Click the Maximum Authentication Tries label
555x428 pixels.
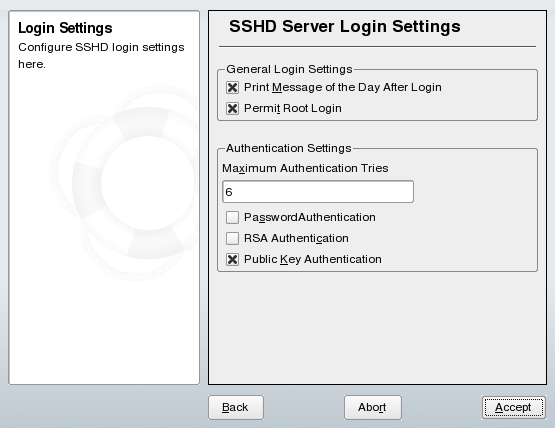click(x=305, y=168)
